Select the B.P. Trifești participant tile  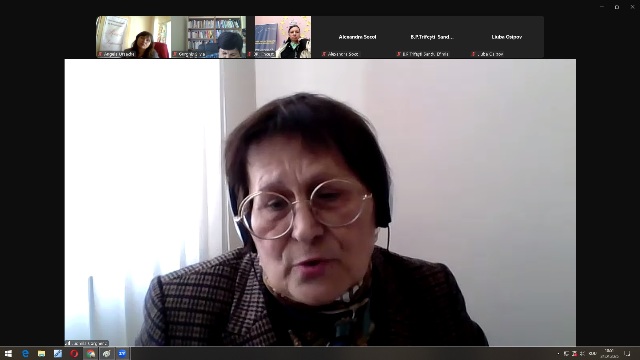(x=432, y=37)
